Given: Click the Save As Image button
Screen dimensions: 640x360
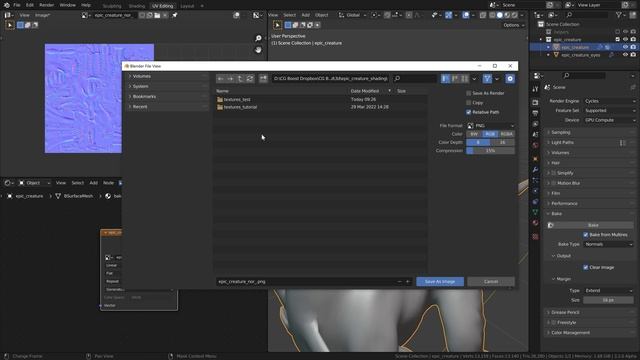Looking at the screenshot, I should pos(440,282).
